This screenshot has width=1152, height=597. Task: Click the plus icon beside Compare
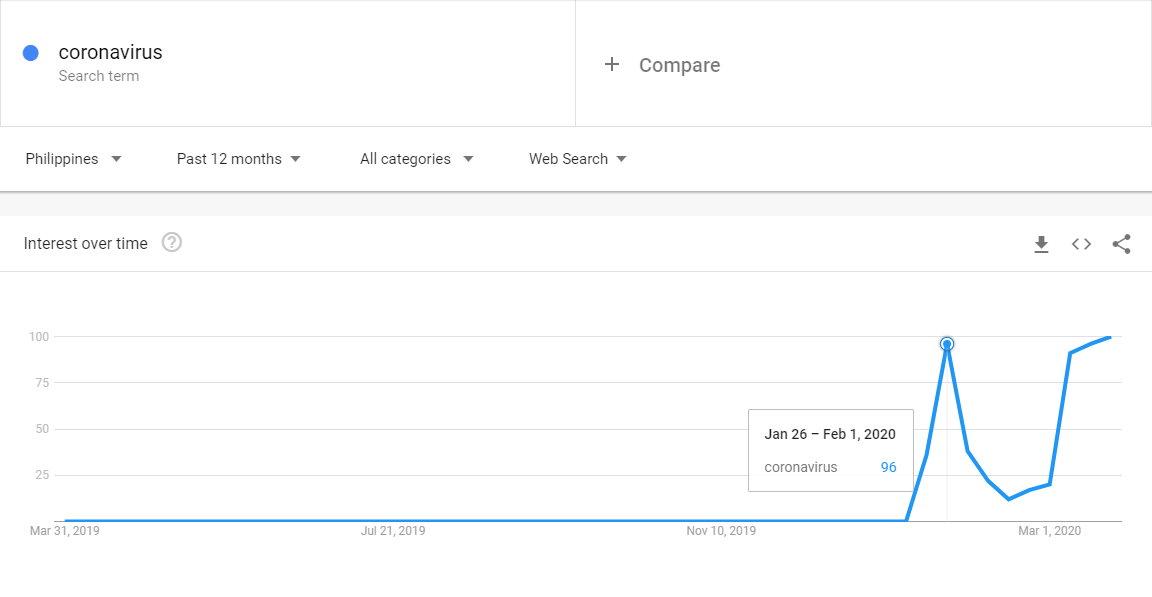point(612,65)
